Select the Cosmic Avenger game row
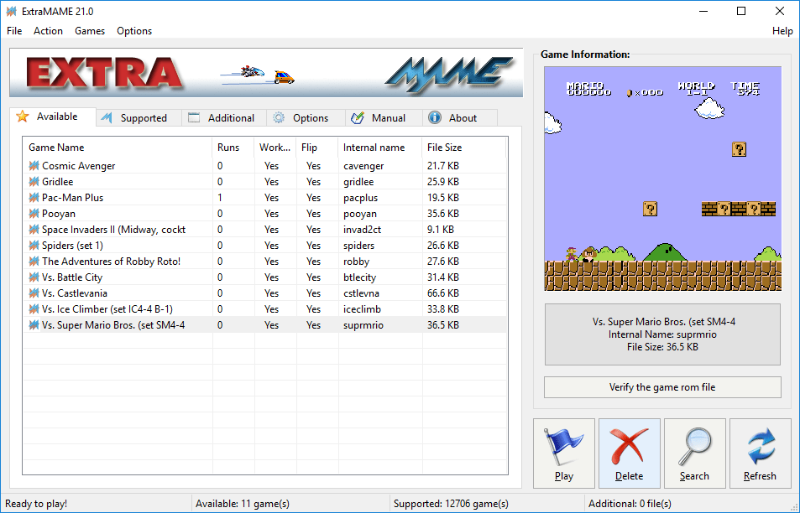The image size is (800, 513). coord(78,166)
